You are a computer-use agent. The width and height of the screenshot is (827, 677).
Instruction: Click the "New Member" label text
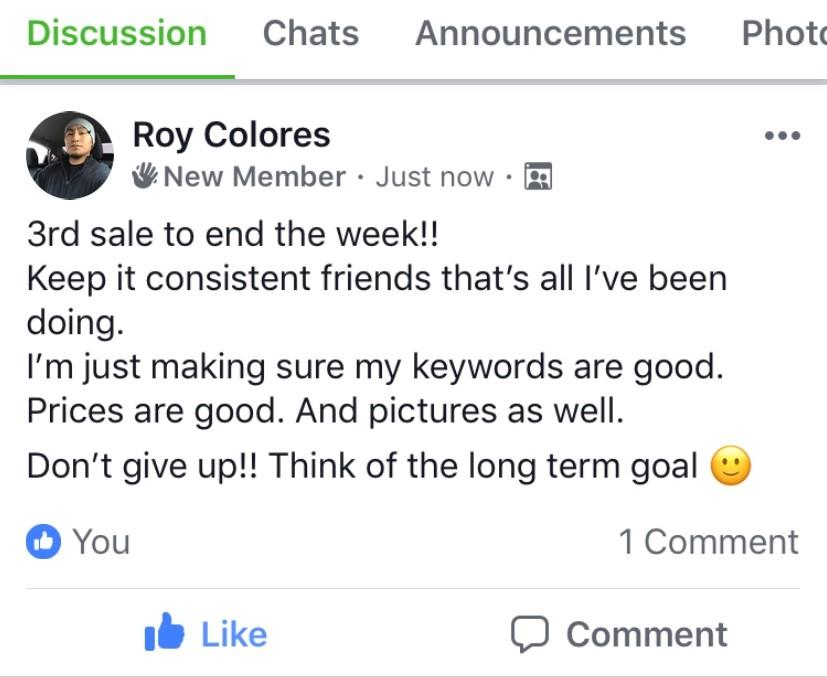coord(254,177)
